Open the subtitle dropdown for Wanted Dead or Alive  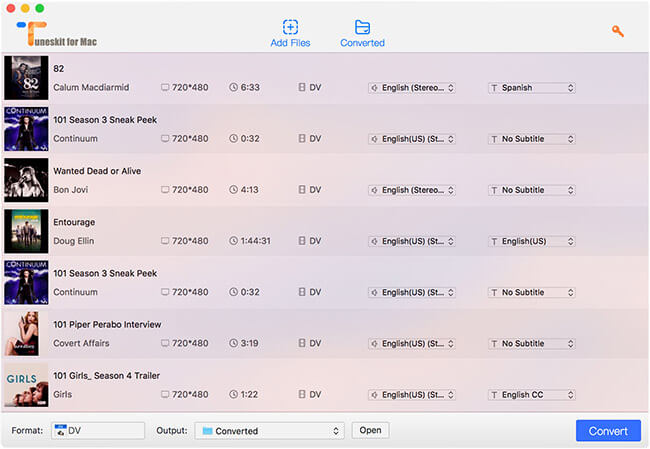tap(531, 190)
